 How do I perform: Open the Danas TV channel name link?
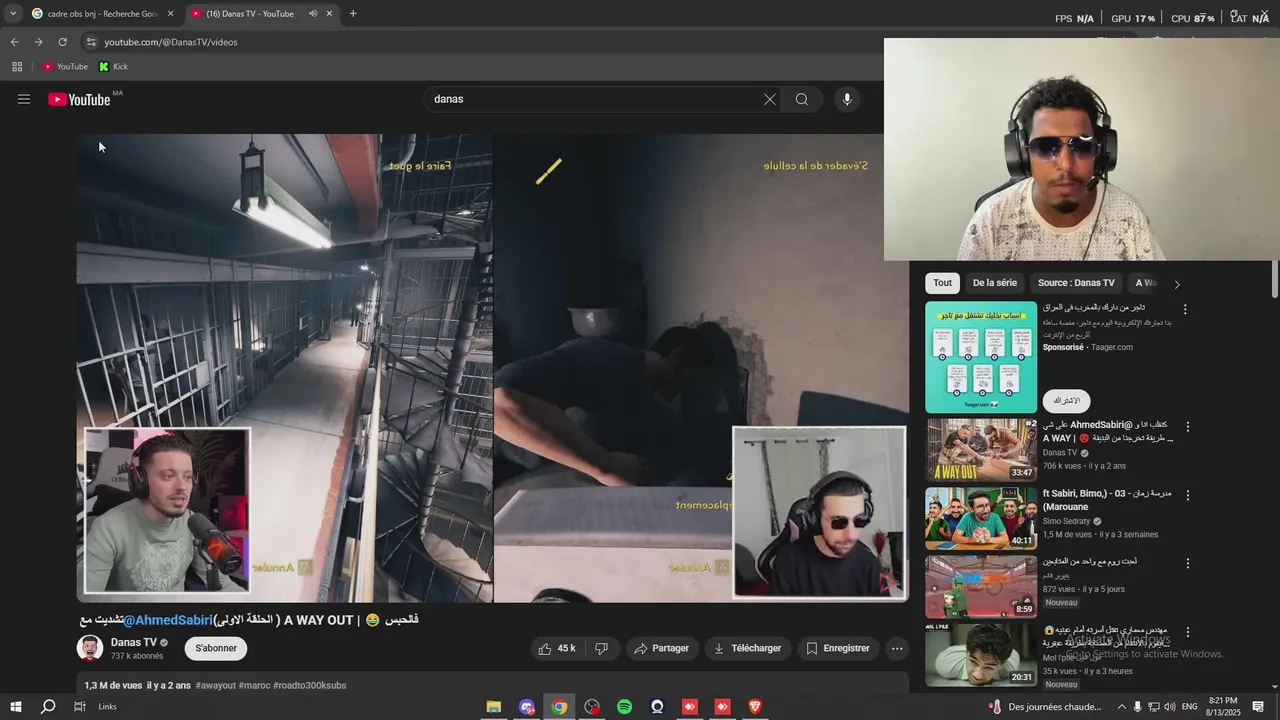pos(134,642)
